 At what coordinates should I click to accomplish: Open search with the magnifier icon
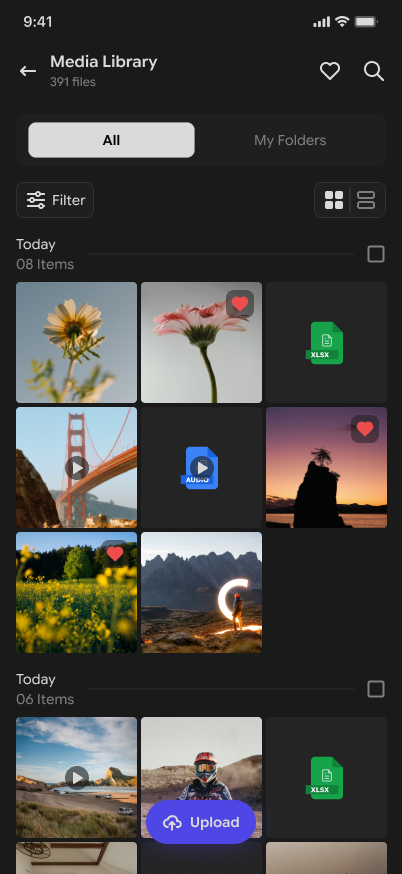(374, 71)
